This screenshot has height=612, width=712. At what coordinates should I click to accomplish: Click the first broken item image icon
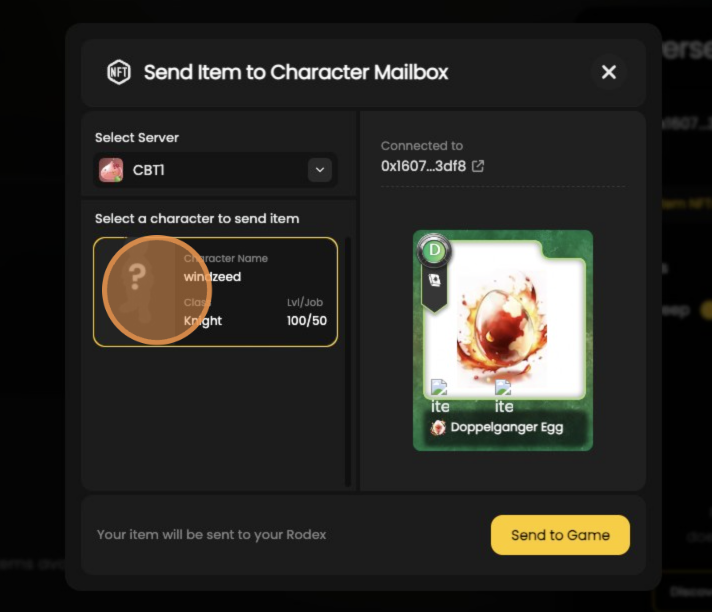coord(439,387)
